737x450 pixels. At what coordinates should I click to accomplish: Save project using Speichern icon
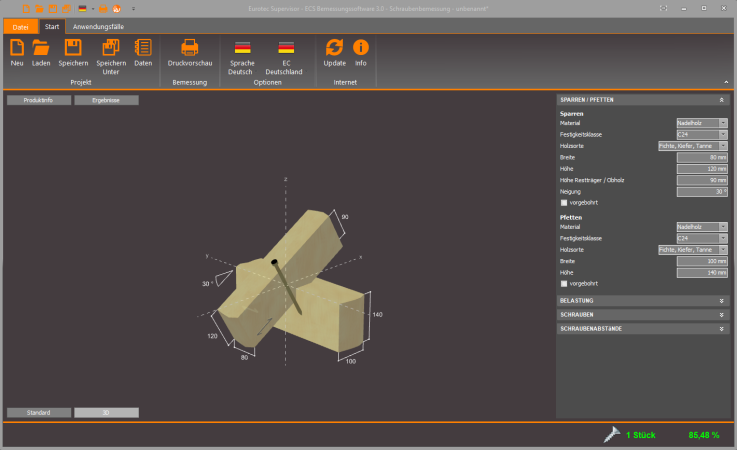(x=73, y=48)
